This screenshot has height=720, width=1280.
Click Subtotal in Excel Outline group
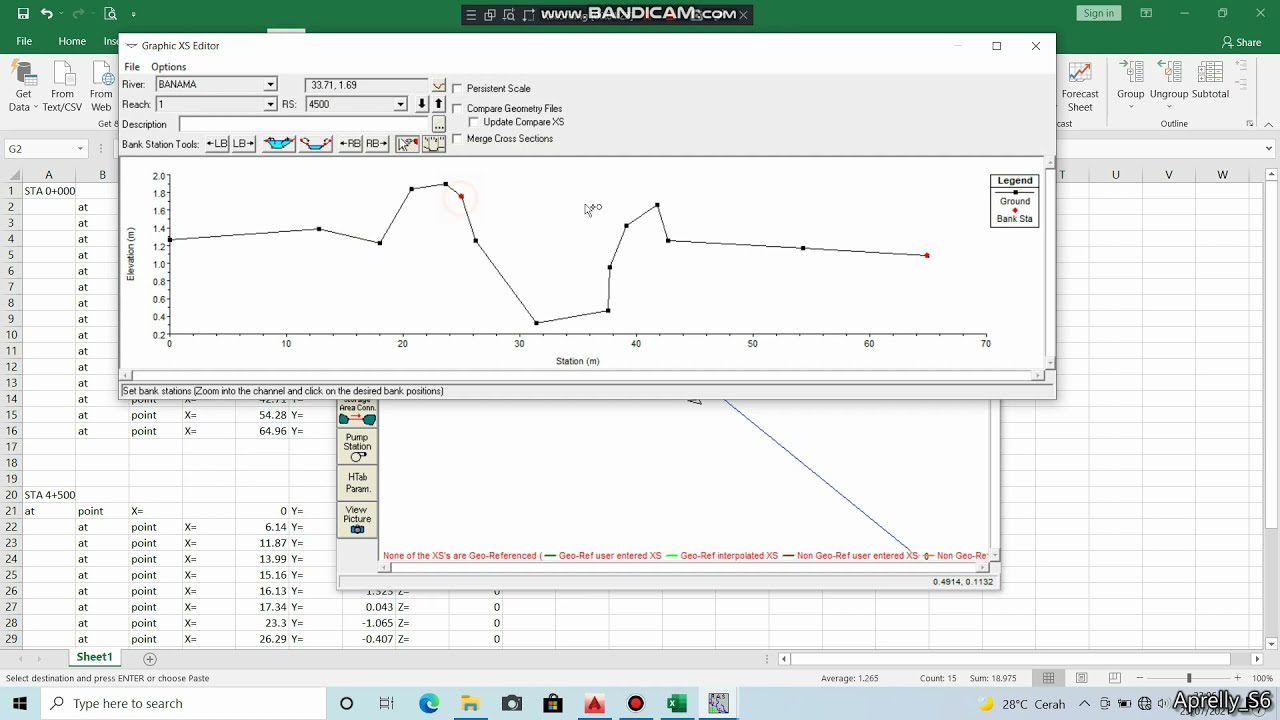point(1210,80)
